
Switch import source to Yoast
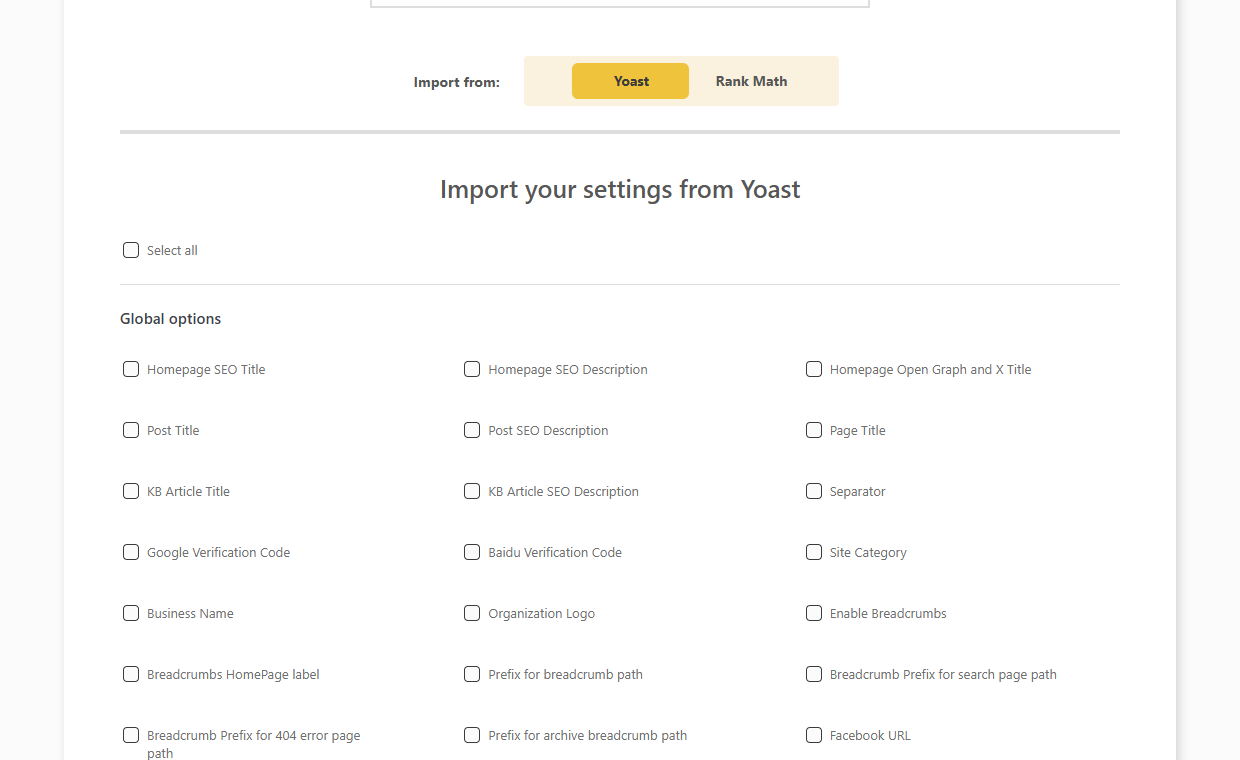click(x=630, y=81)
